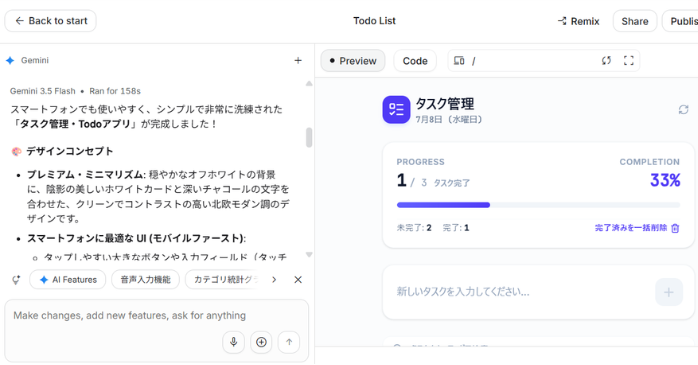Click the chat scroll down arrow
Image resolution: width=698 pixels, height=365 pixels.
coord(309,255)
